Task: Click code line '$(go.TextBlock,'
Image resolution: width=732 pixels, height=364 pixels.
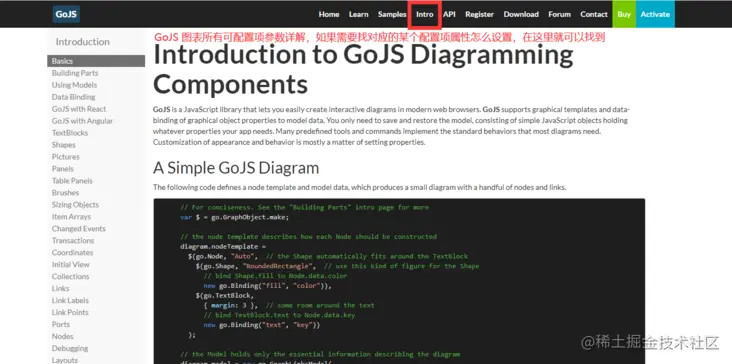Action: (225, 295)
